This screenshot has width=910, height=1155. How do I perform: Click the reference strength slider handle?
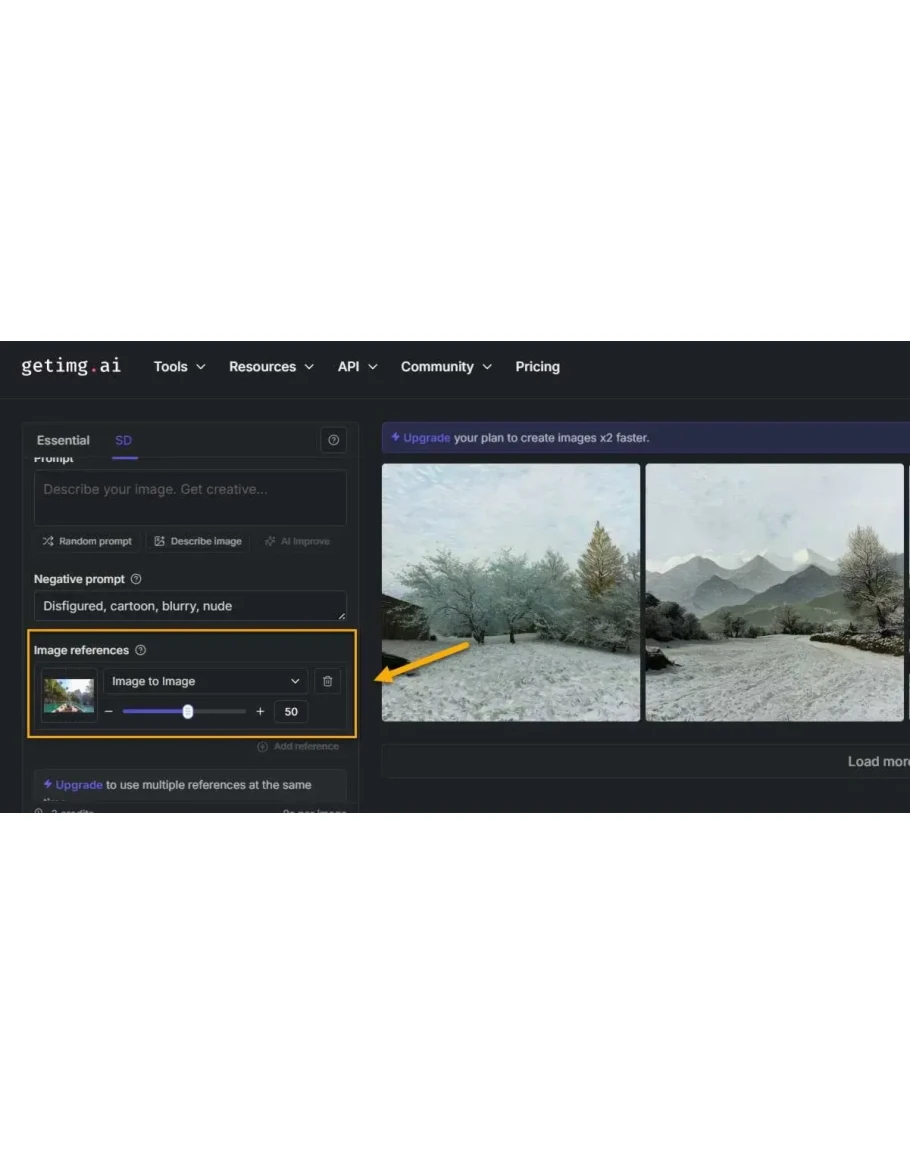click(188, 712)
